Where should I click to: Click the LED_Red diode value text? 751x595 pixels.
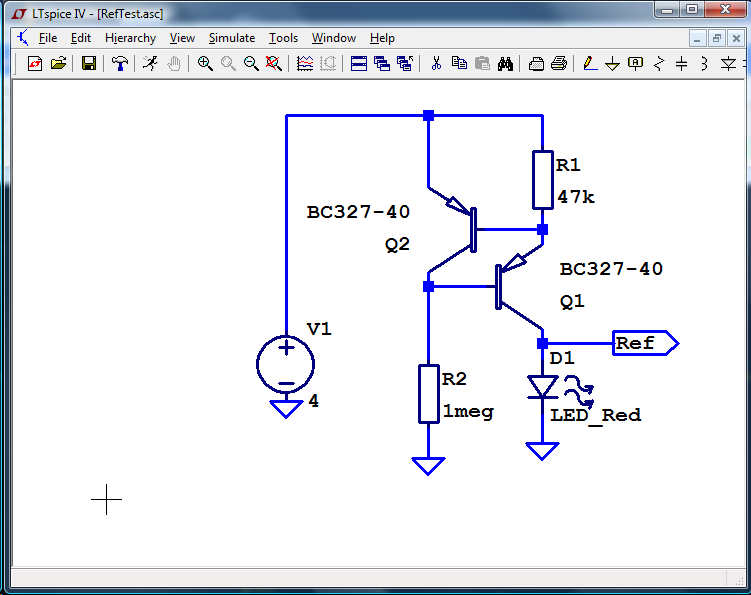pyautogui.click(x=595, y=415)
